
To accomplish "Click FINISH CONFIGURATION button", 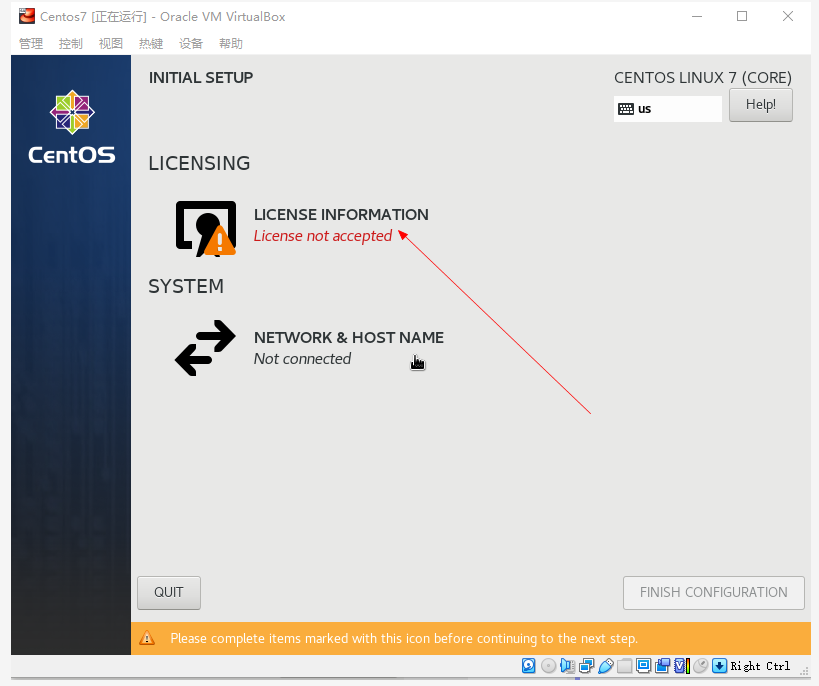I will [x=713, y=592].
